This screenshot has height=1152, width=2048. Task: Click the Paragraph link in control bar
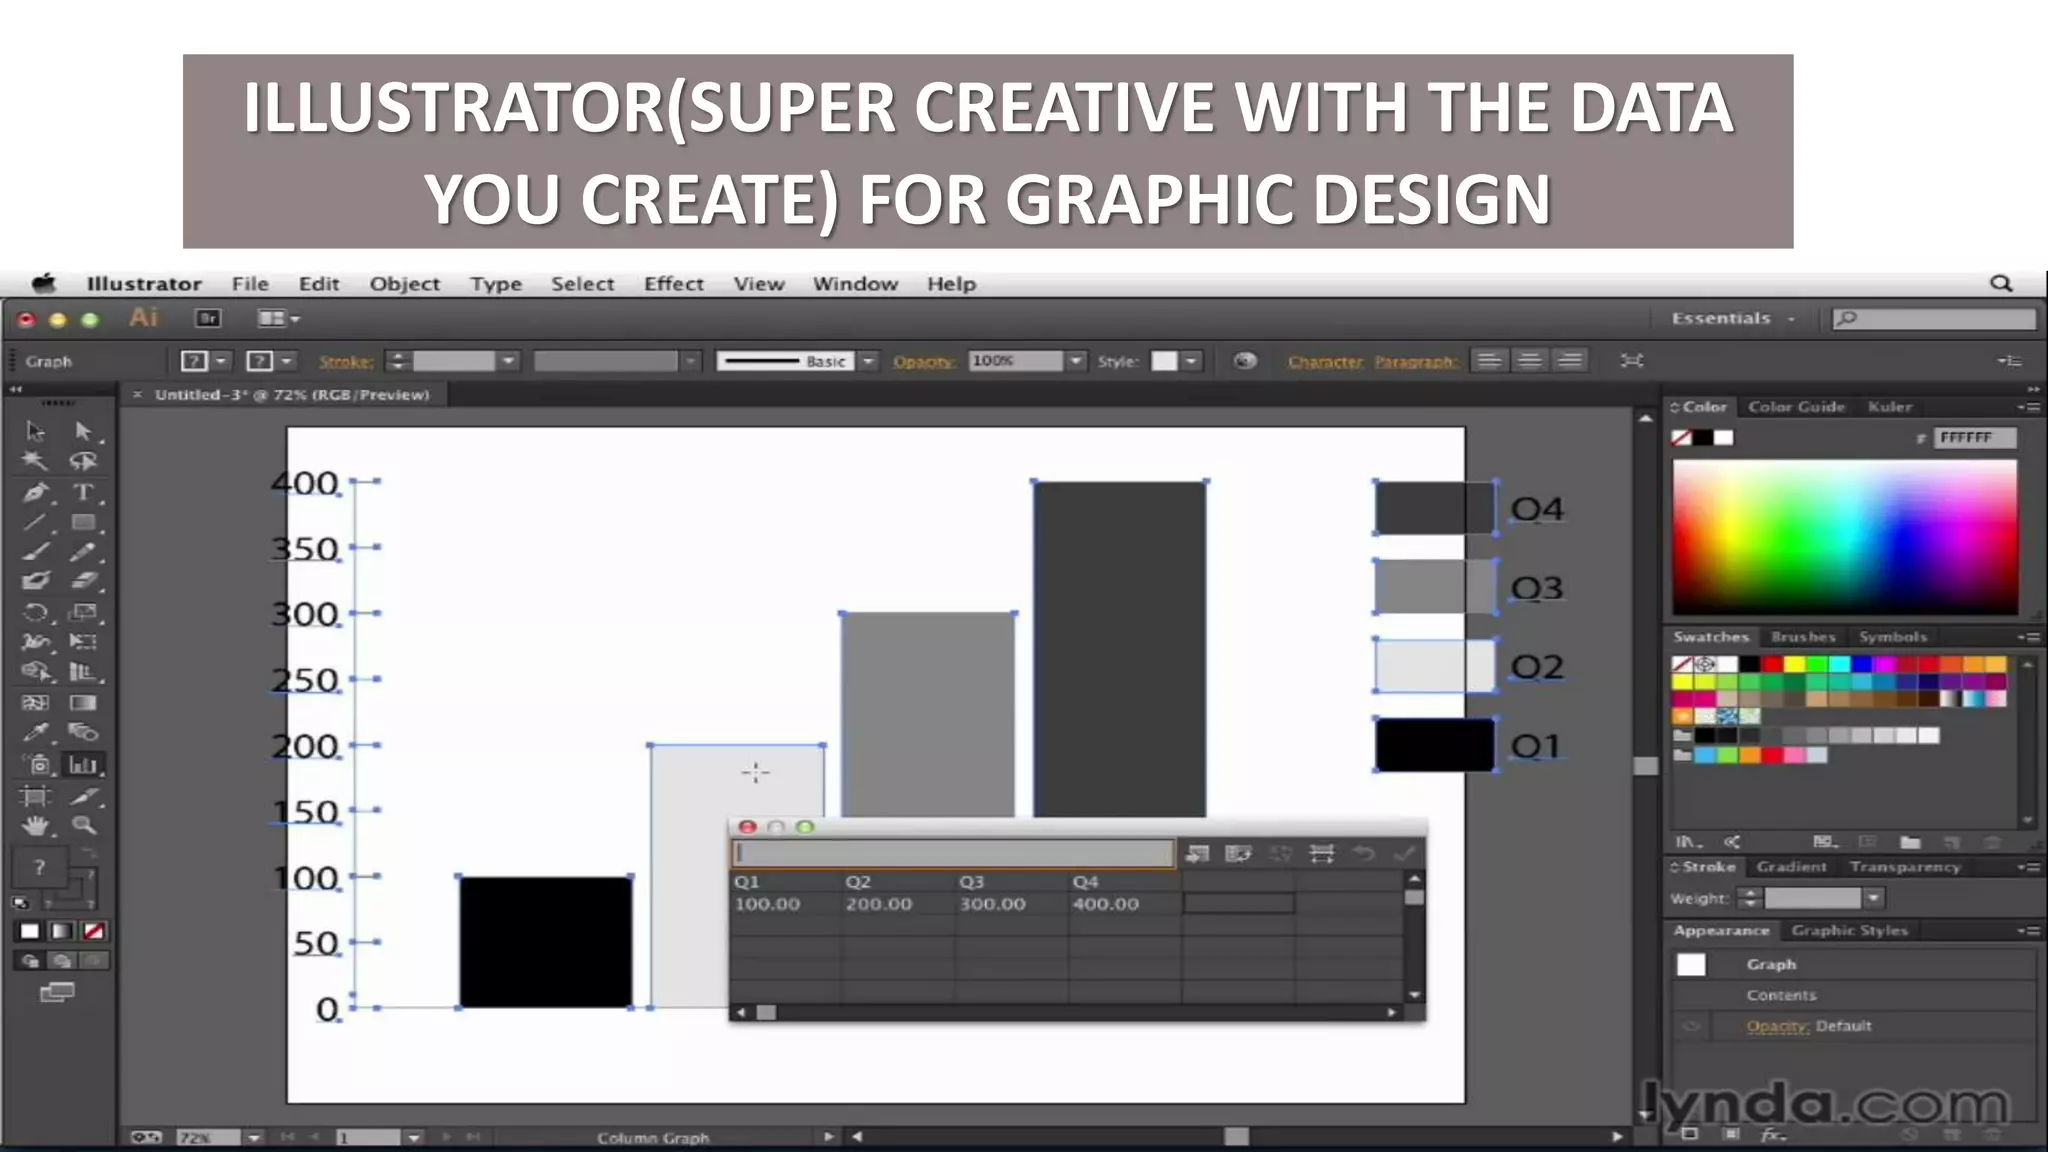point(1415,361)
